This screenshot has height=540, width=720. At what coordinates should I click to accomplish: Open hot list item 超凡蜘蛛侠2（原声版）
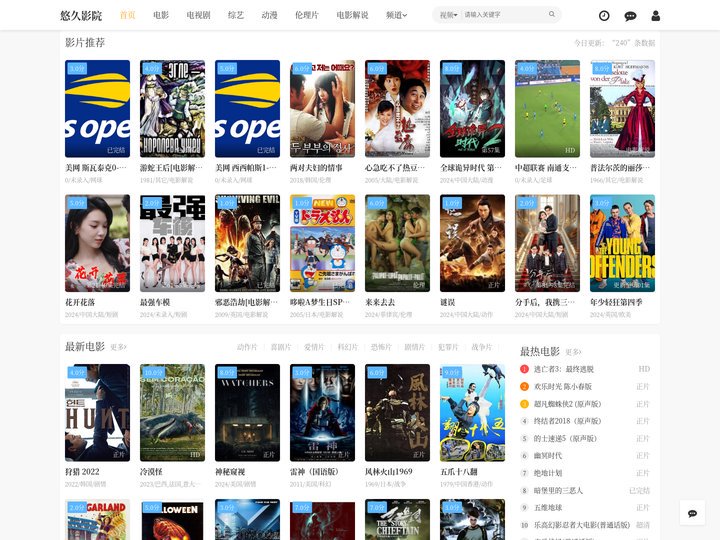pos(567,404)
